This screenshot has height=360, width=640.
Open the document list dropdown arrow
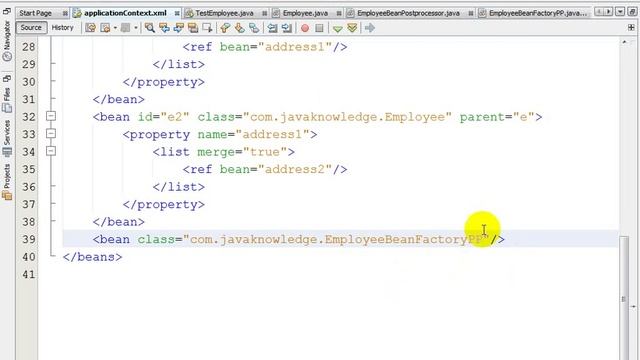[620, 12]
